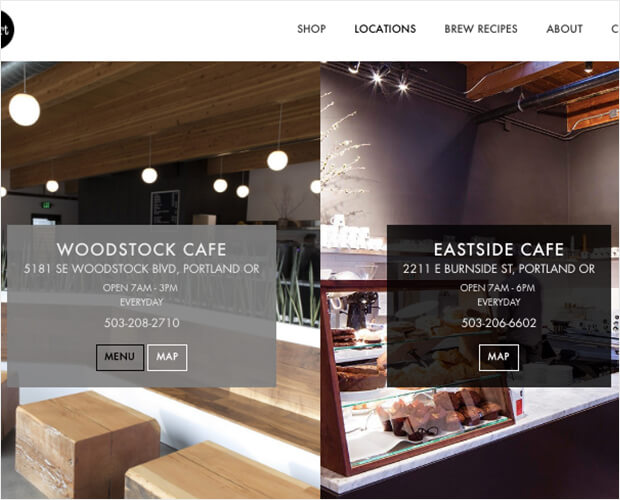
Task: Click the black circular site logo
Action: point(7,30)
